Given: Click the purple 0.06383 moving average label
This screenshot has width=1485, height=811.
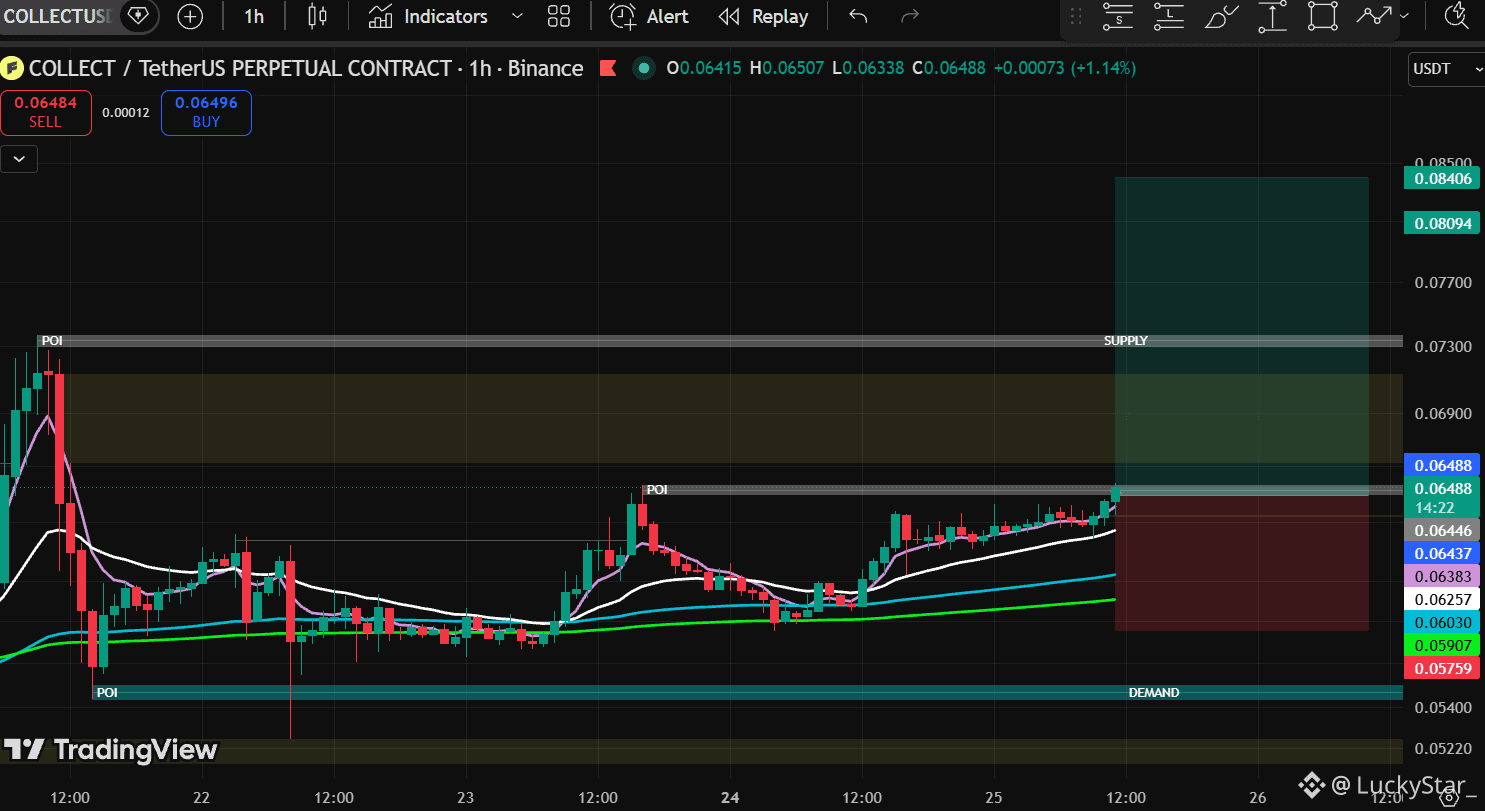Looking at the screenshot, I should [x=1443, y=576].
